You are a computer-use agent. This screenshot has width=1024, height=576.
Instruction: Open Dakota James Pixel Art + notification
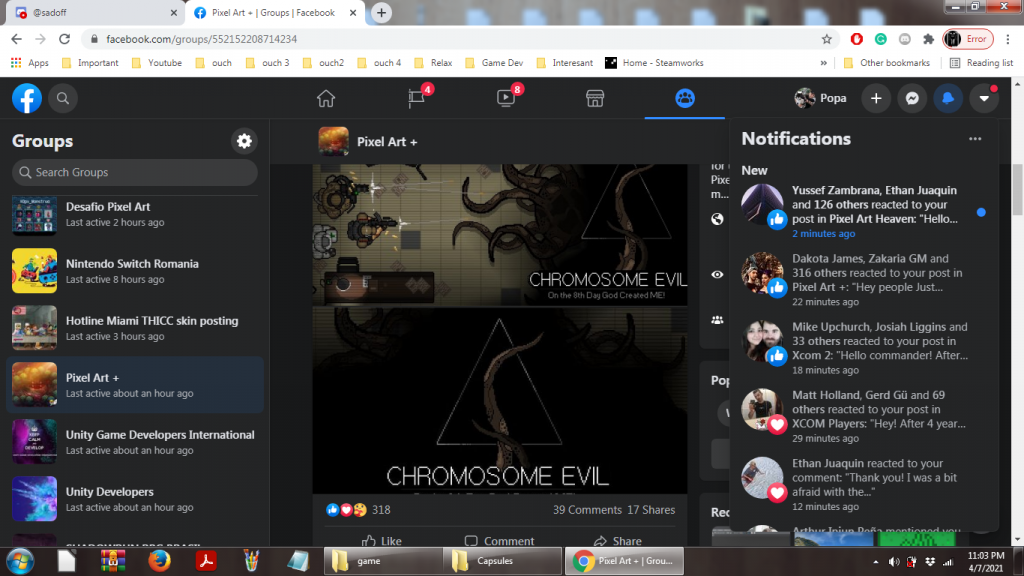[864, 280]
